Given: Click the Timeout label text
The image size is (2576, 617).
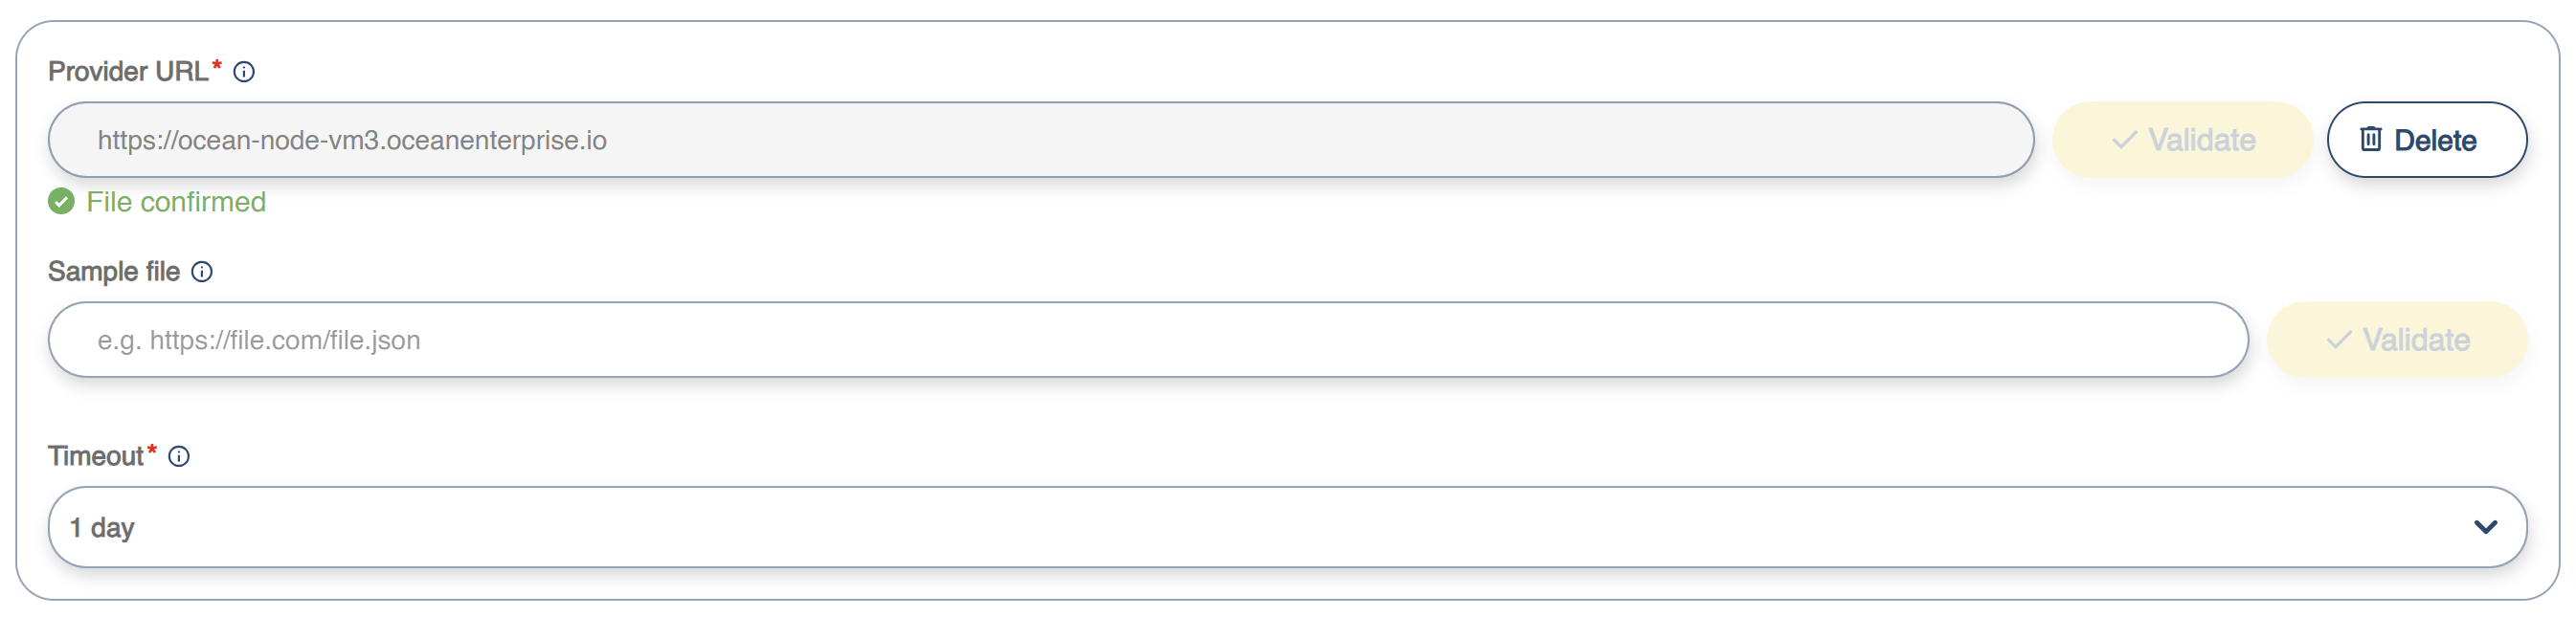Looking at the screenshot, I should click(96, 457).
